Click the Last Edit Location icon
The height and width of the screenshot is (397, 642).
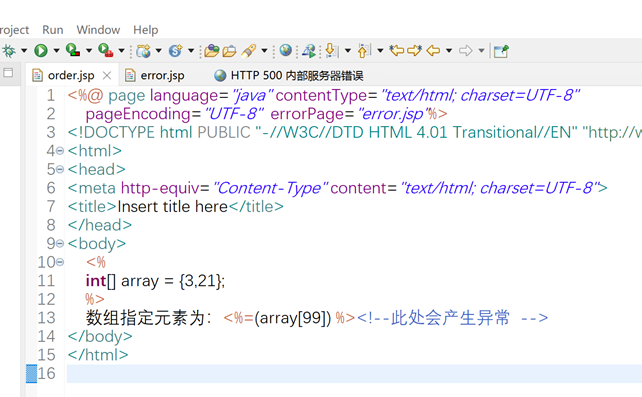coord(396,50)
